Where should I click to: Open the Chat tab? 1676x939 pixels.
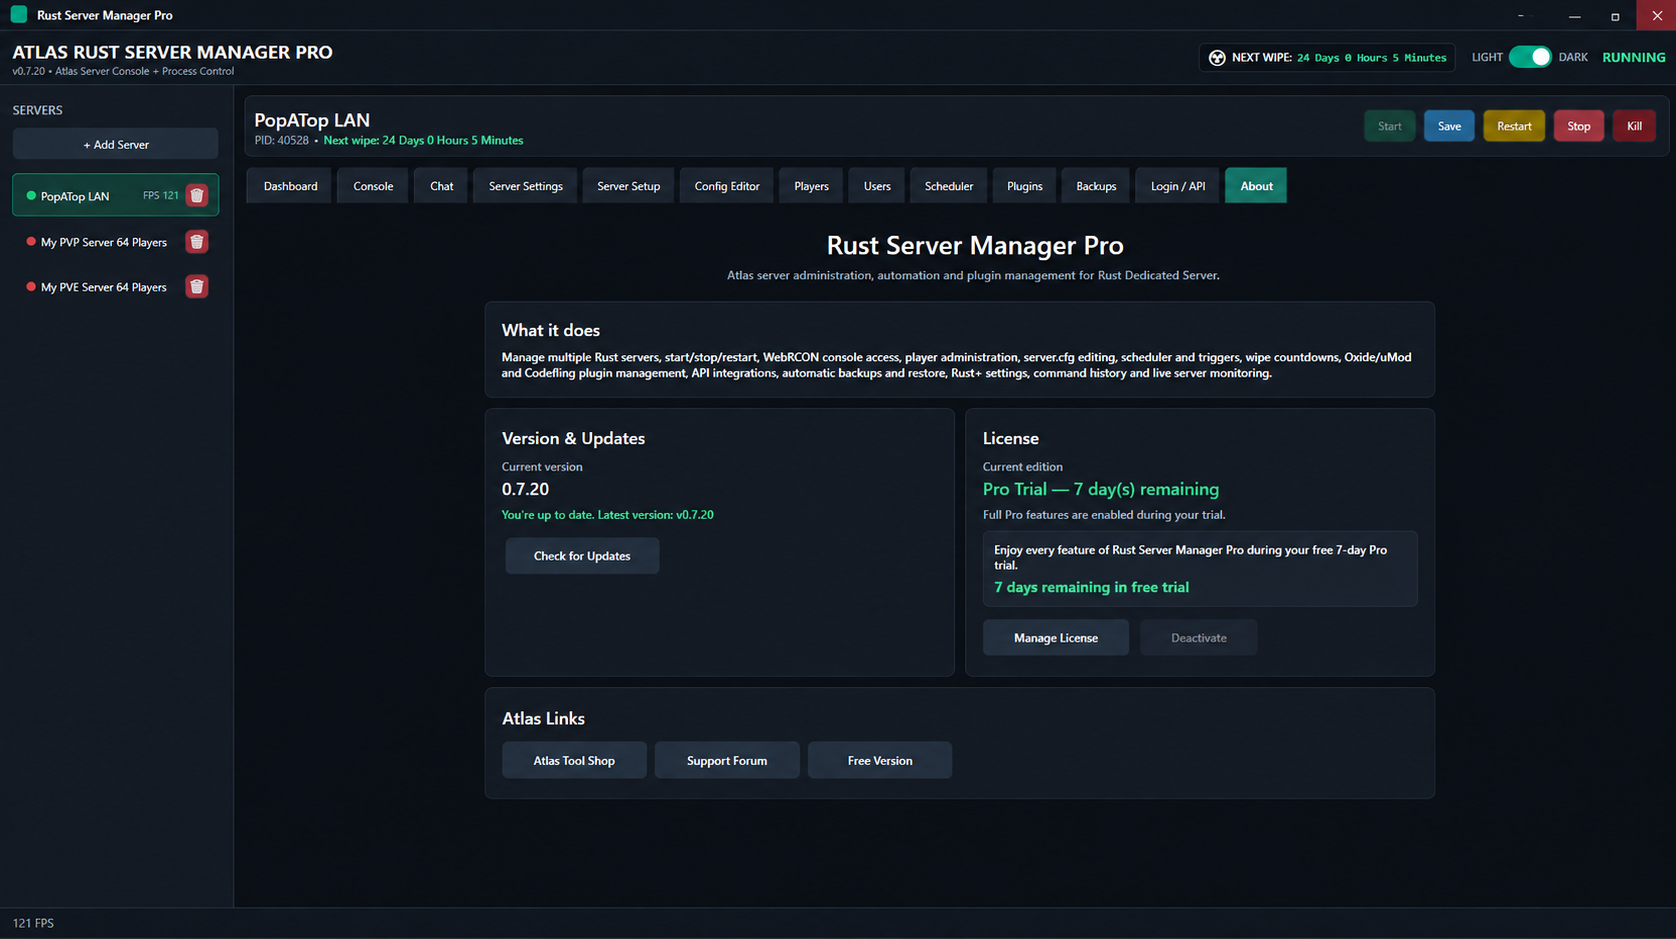tap(441, 186)
